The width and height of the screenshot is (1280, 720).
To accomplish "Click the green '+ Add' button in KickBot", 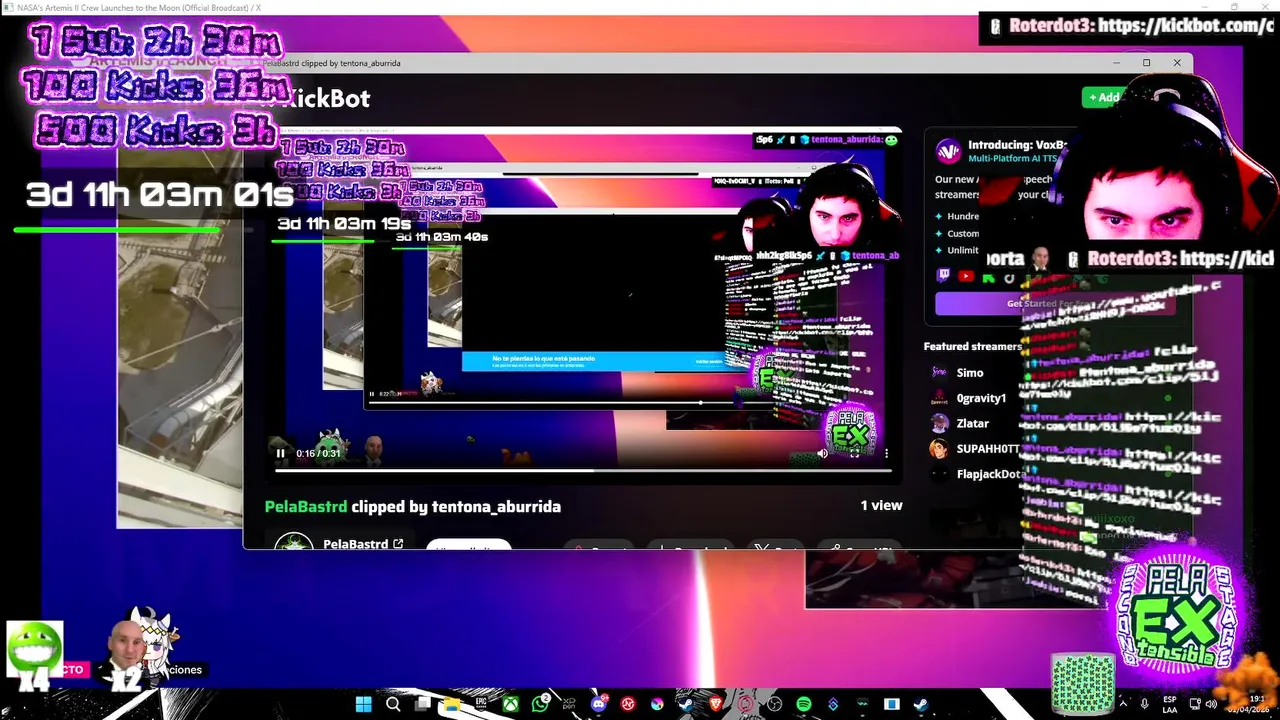I will [1104, 97].
